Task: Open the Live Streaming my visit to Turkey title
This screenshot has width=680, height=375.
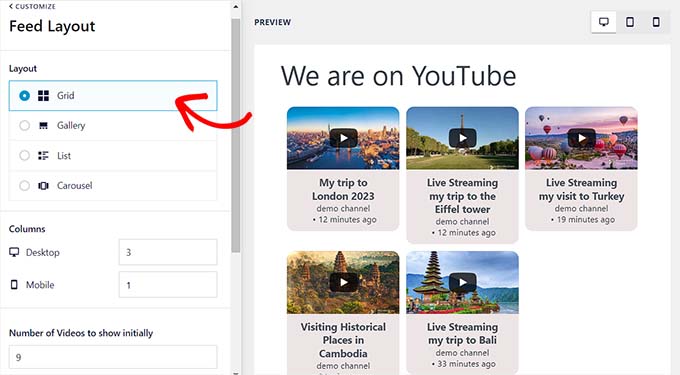Action: [x=581, y=189]
